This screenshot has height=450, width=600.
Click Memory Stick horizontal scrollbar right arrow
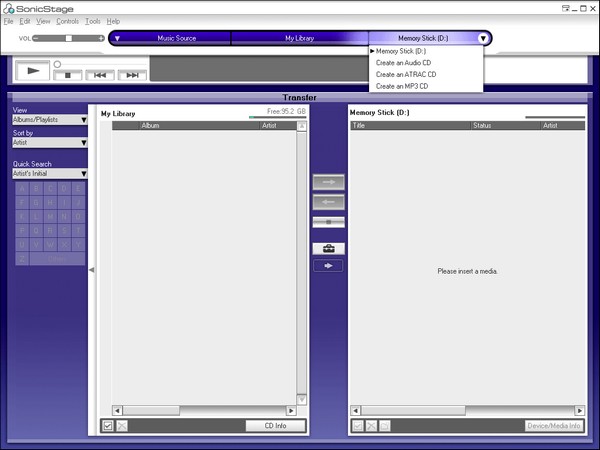(580, 411)
